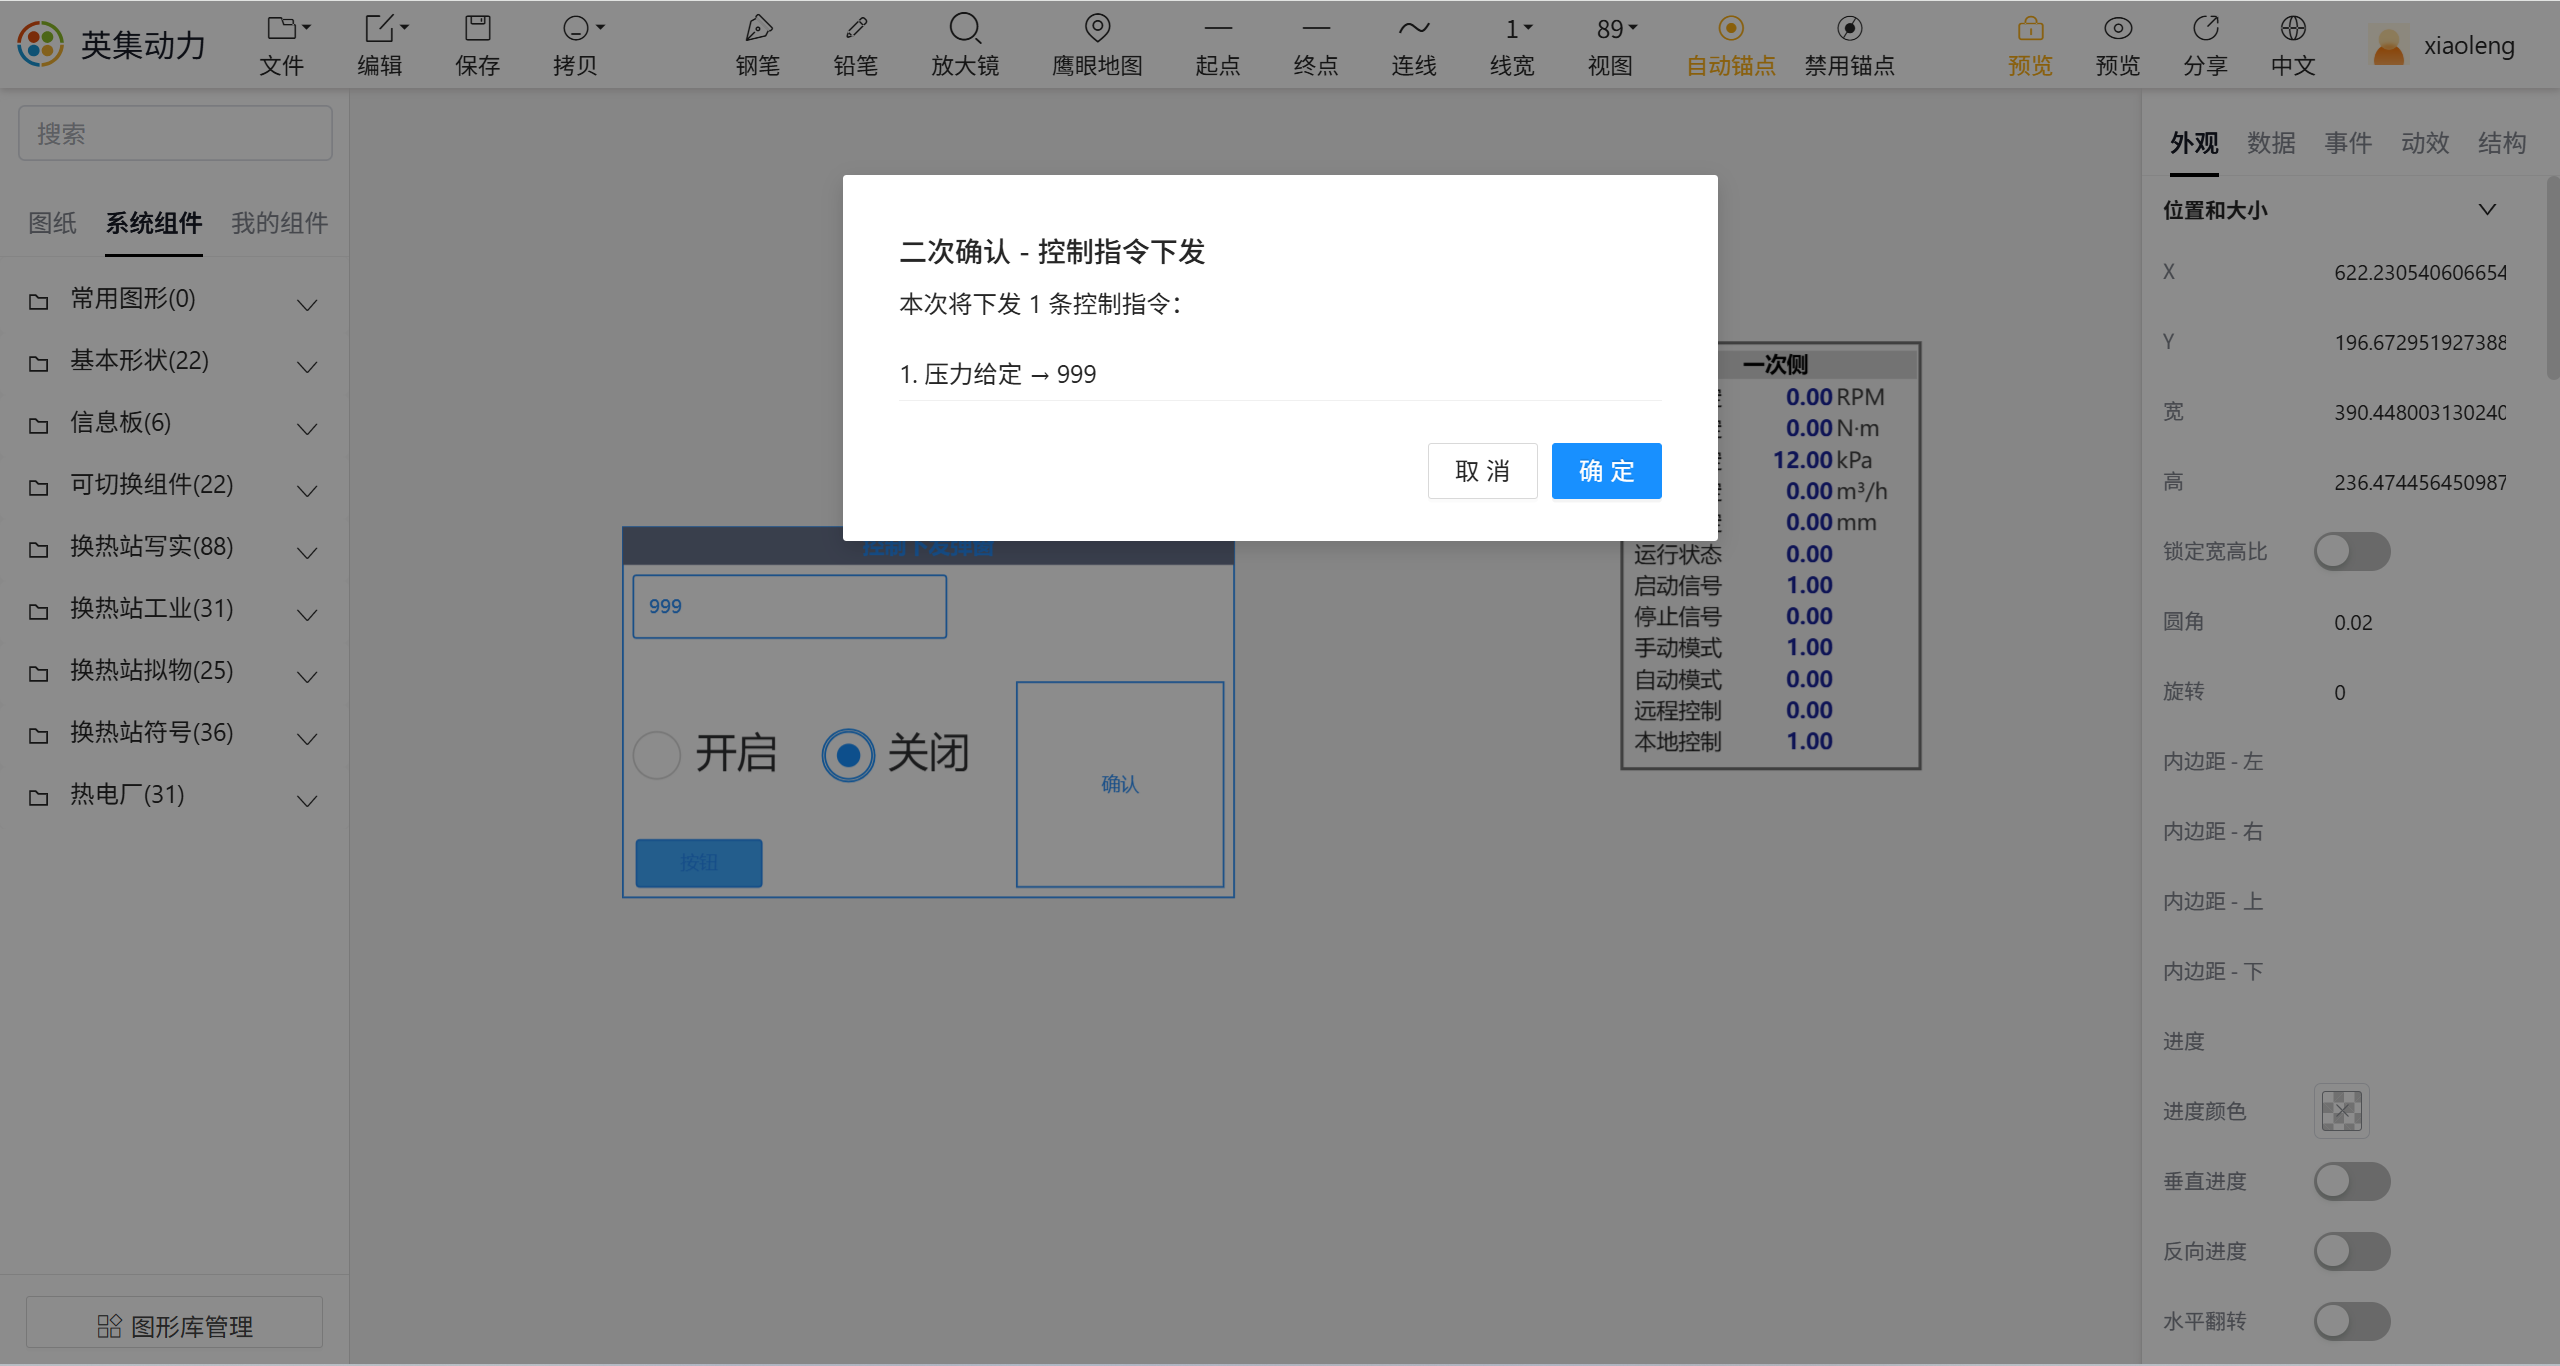Expand the 换热站写实(88) category
2560x1366 pixels.
[x=307, y=552]
